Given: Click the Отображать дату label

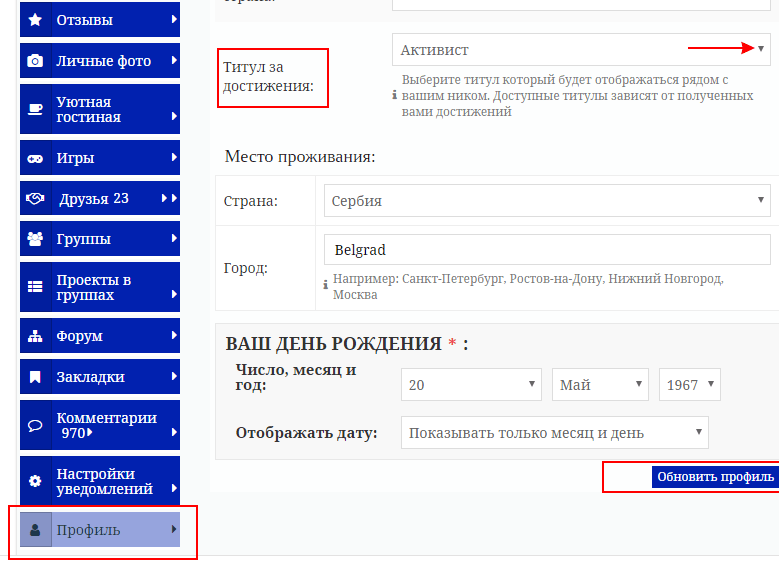Looking at the screenshot, I should point(307,433).
